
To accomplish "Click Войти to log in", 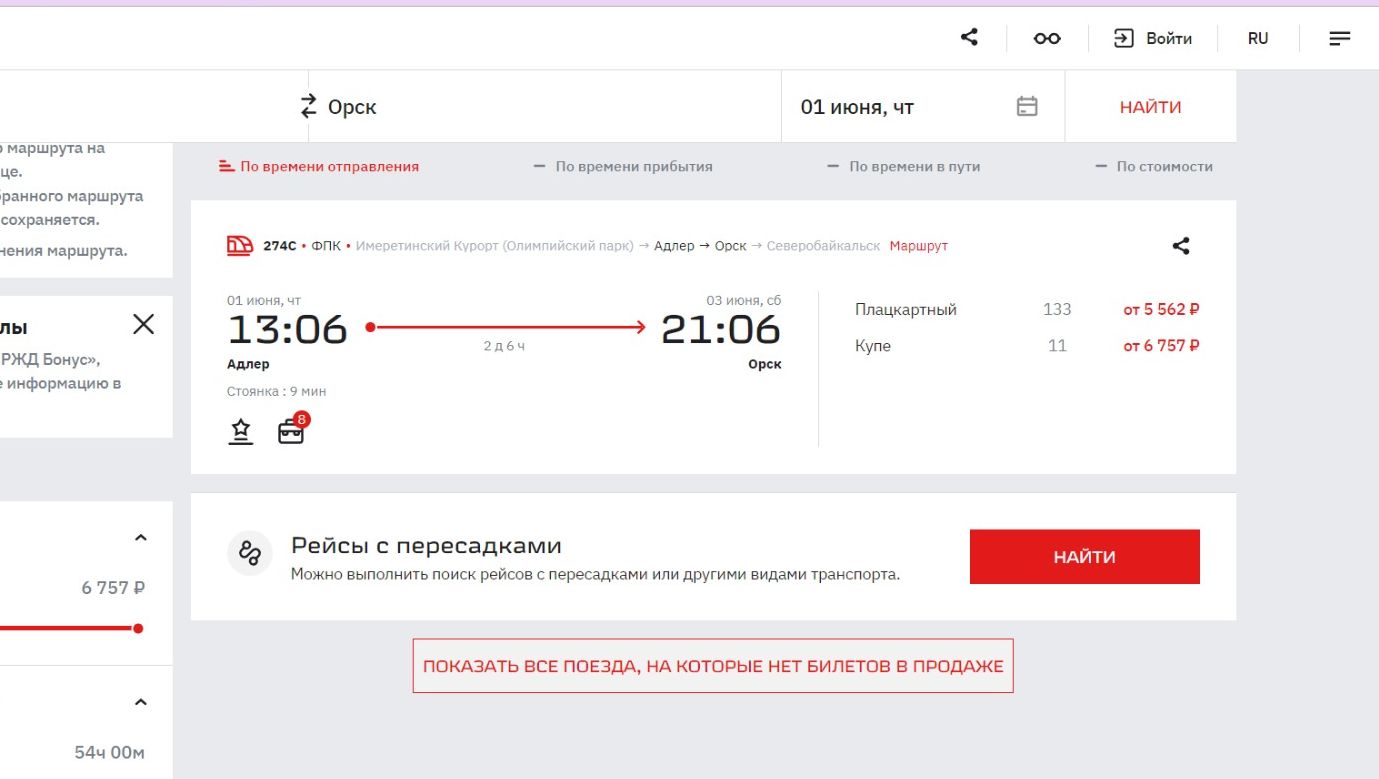I will point(1154,38).
